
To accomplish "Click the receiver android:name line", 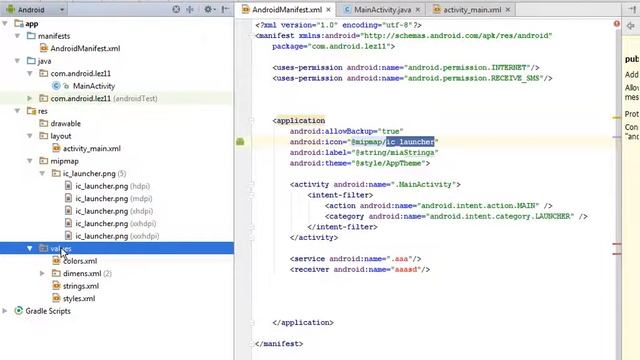I will (360, 269).
